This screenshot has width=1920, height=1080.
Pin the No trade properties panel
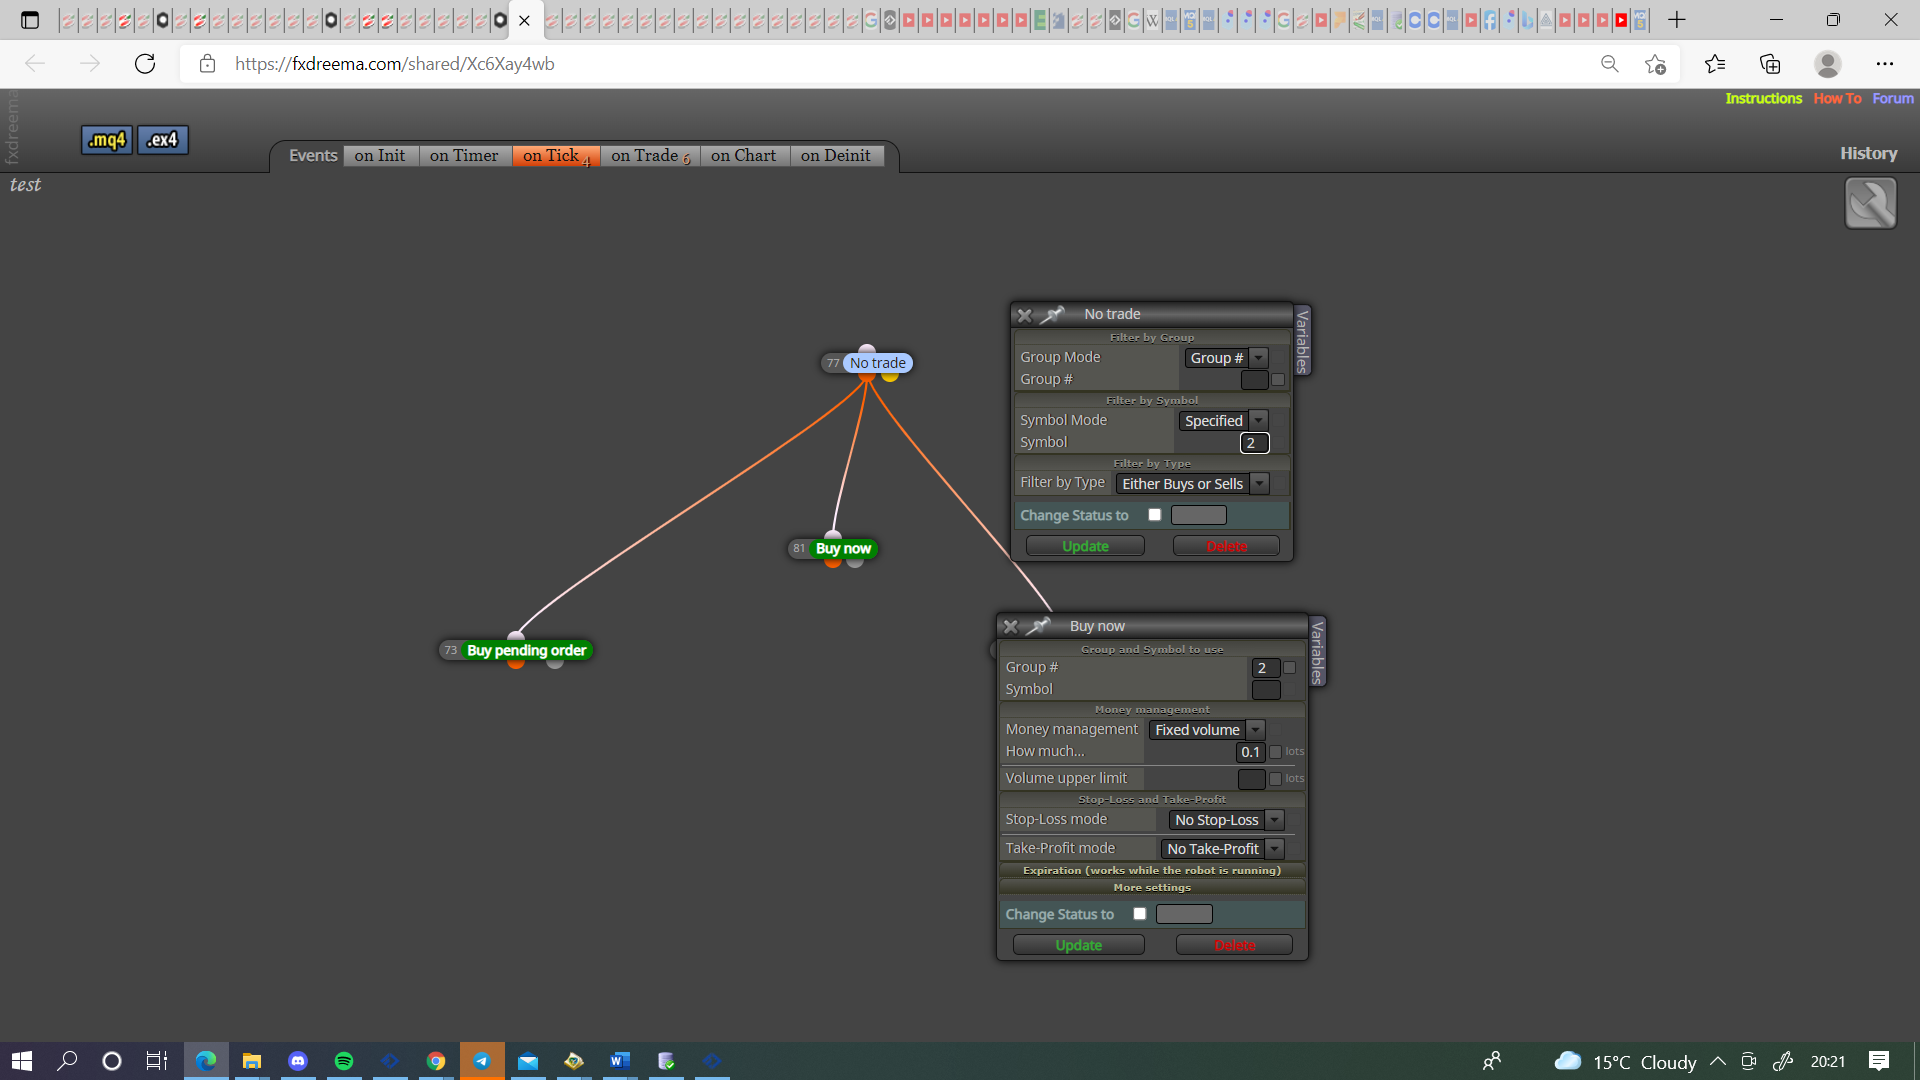(x=1053, y=314)
